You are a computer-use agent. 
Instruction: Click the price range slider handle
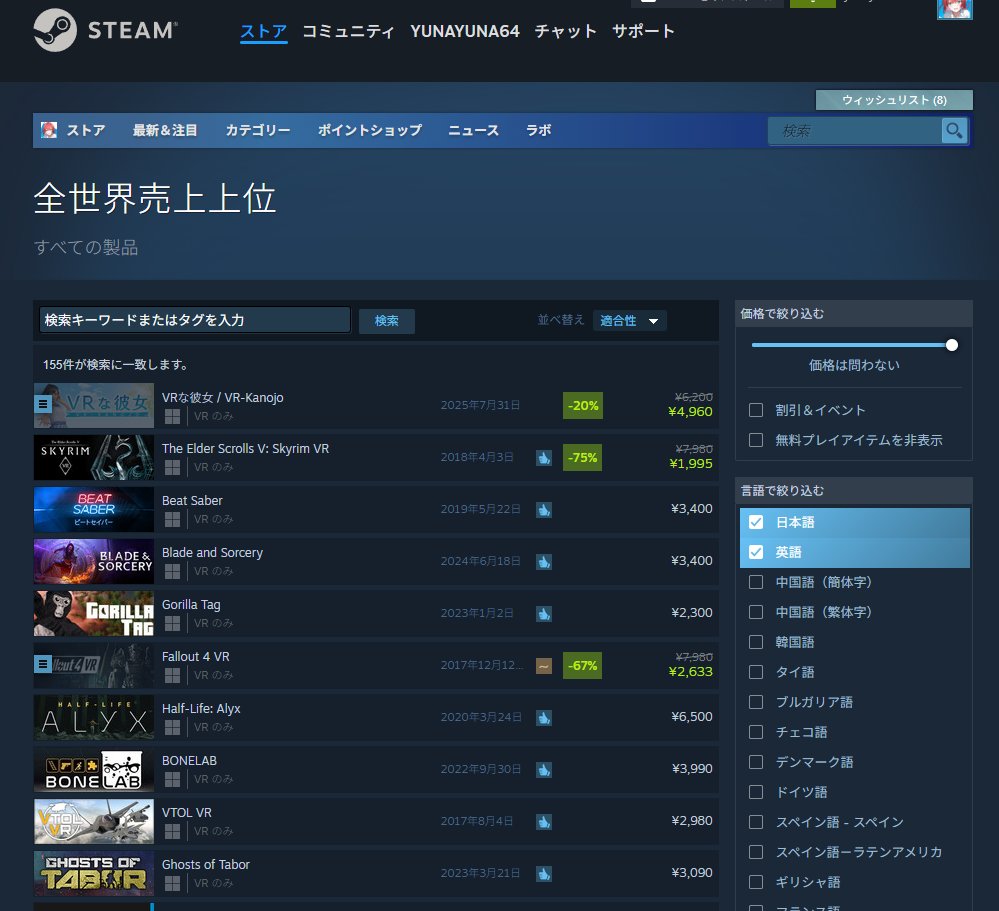coord(952,345)
